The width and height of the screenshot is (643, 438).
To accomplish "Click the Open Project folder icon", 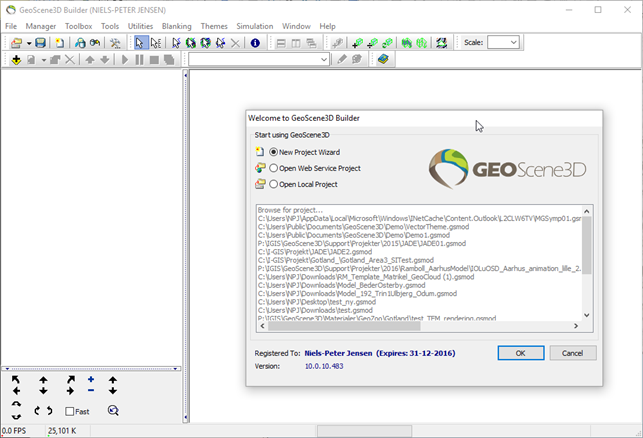I will (16, 43).
